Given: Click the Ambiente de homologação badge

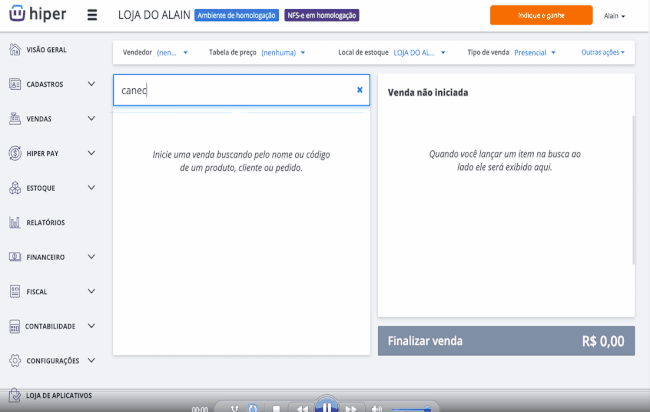Looking at the screenshot, I should 236,15.
